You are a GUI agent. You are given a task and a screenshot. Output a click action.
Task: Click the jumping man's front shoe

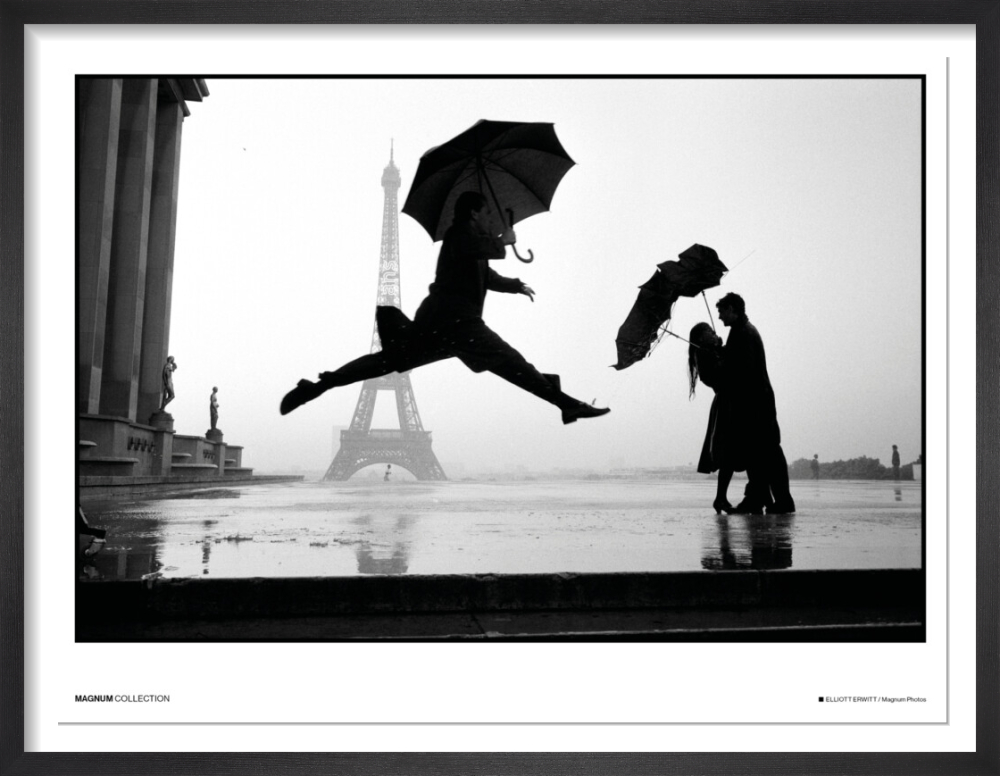click(585, 411)
